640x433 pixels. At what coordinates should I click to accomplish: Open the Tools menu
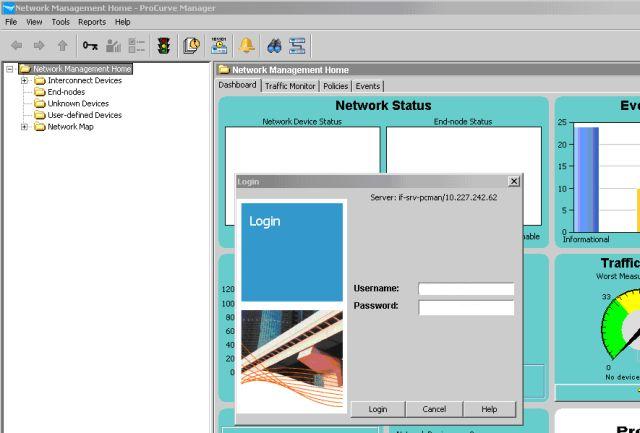click(61, 21)
